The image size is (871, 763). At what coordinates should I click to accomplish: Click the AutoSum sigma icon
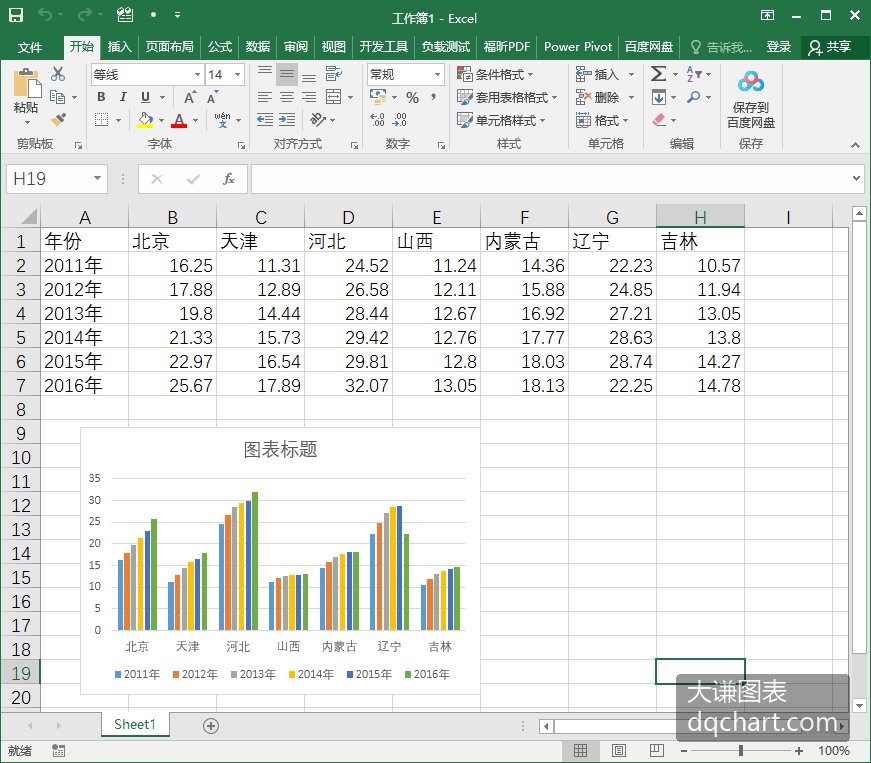(658, 74)
